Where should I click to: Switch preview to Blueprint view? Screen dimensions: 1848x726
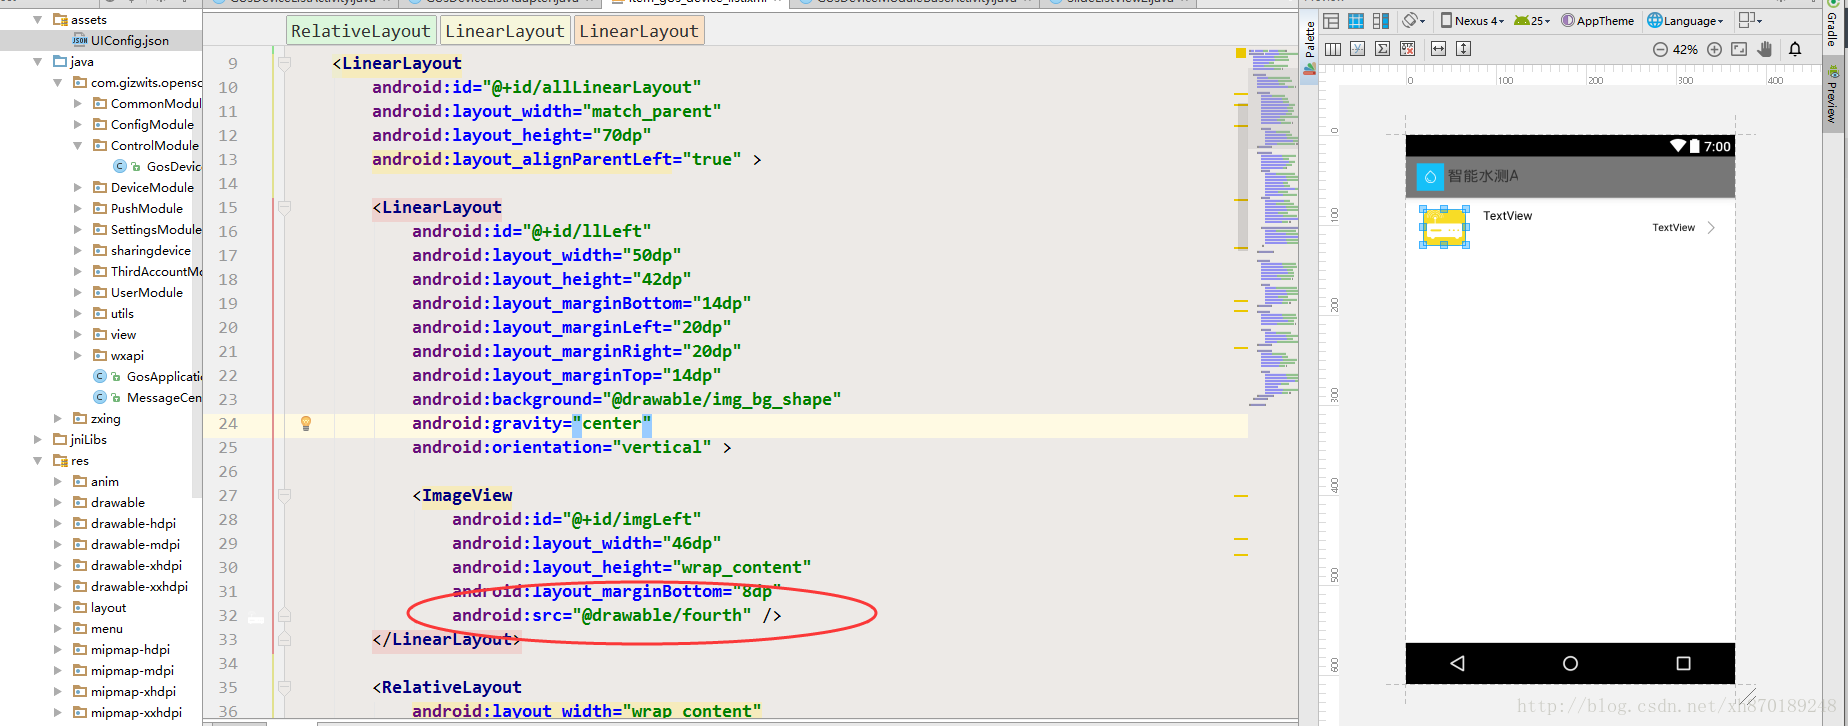point(1356,21)
